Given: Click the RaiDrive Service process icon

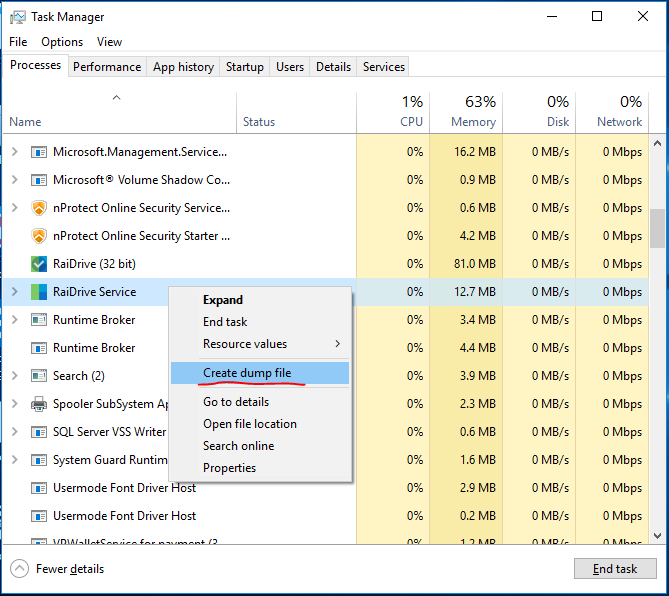Looking at the screenshot, I should (x=39, y=292).
